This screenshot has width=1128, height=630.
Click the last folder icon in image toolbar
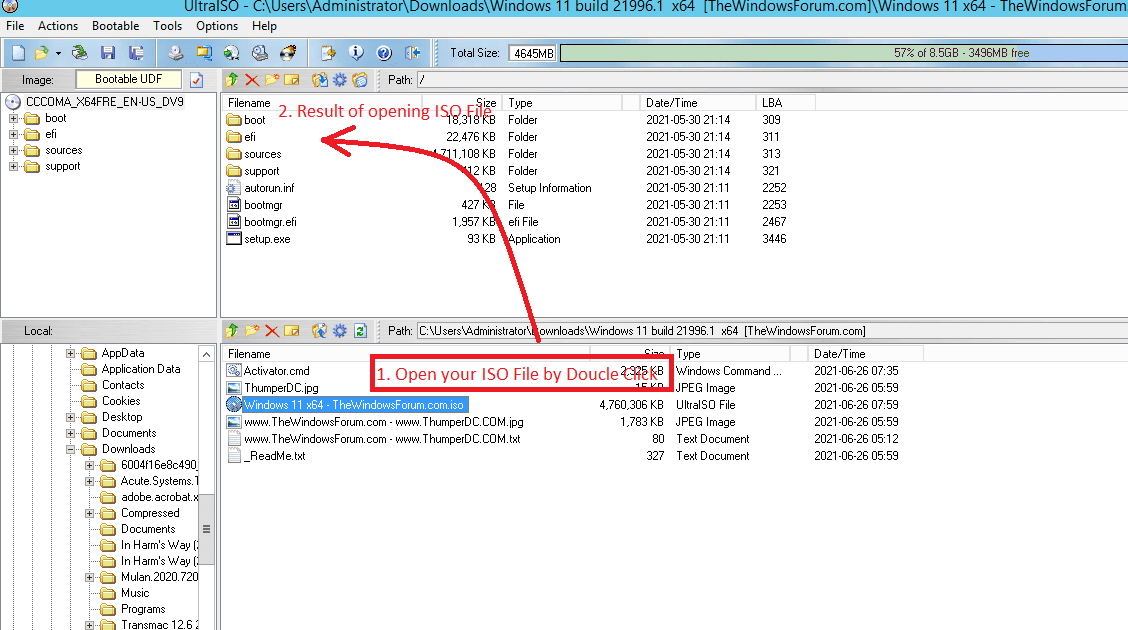tap(360, 80)
